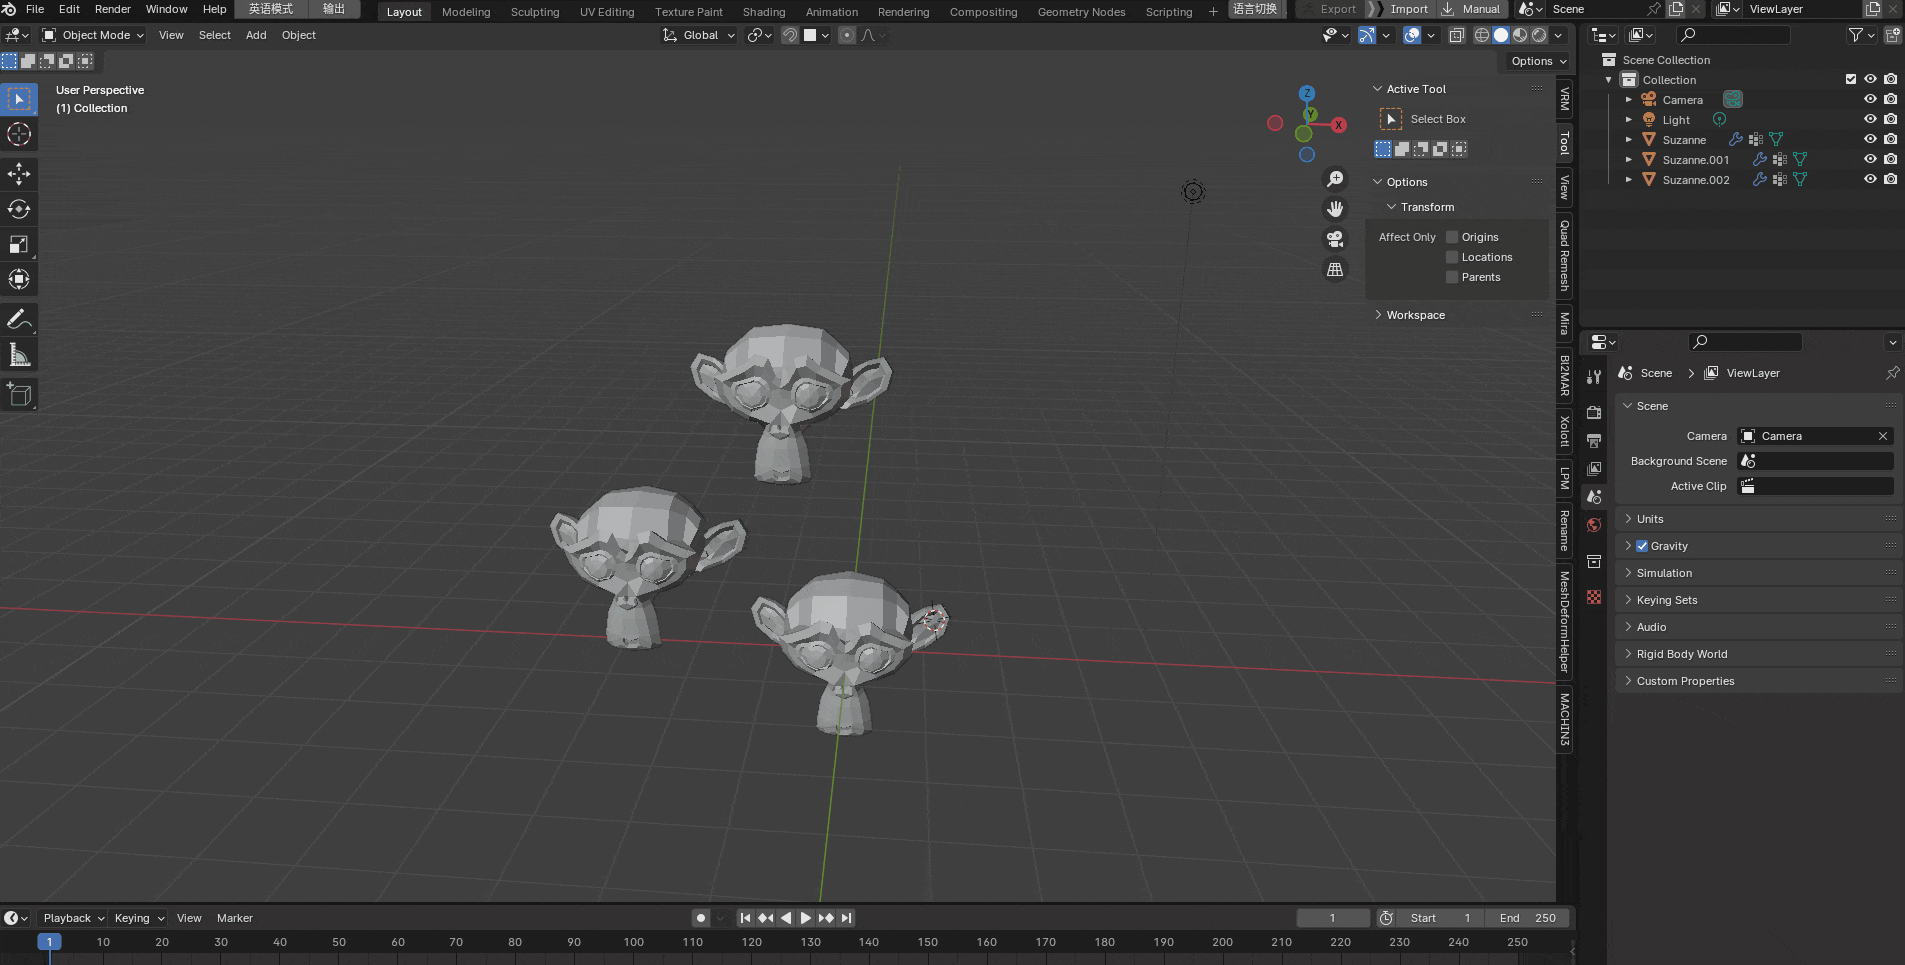Image resolution: width=1905 pixels, height=965 pixels.
Task: Open the File menu
Action: (x=35, y=9)
